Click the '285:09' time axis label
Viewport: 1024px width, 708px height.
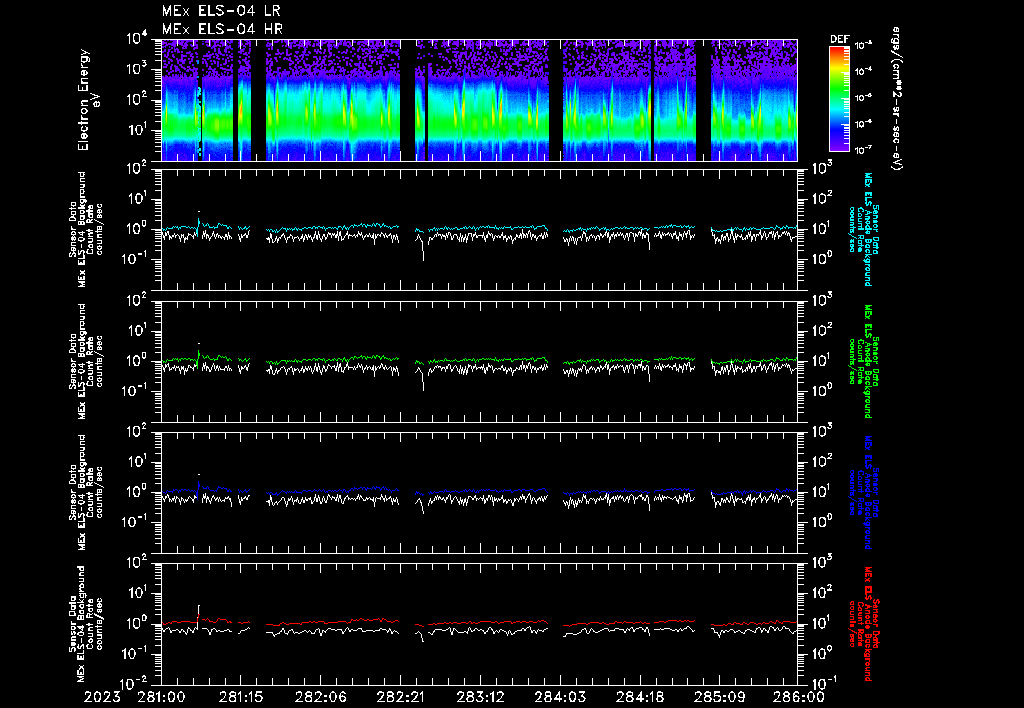pos(719,697)
